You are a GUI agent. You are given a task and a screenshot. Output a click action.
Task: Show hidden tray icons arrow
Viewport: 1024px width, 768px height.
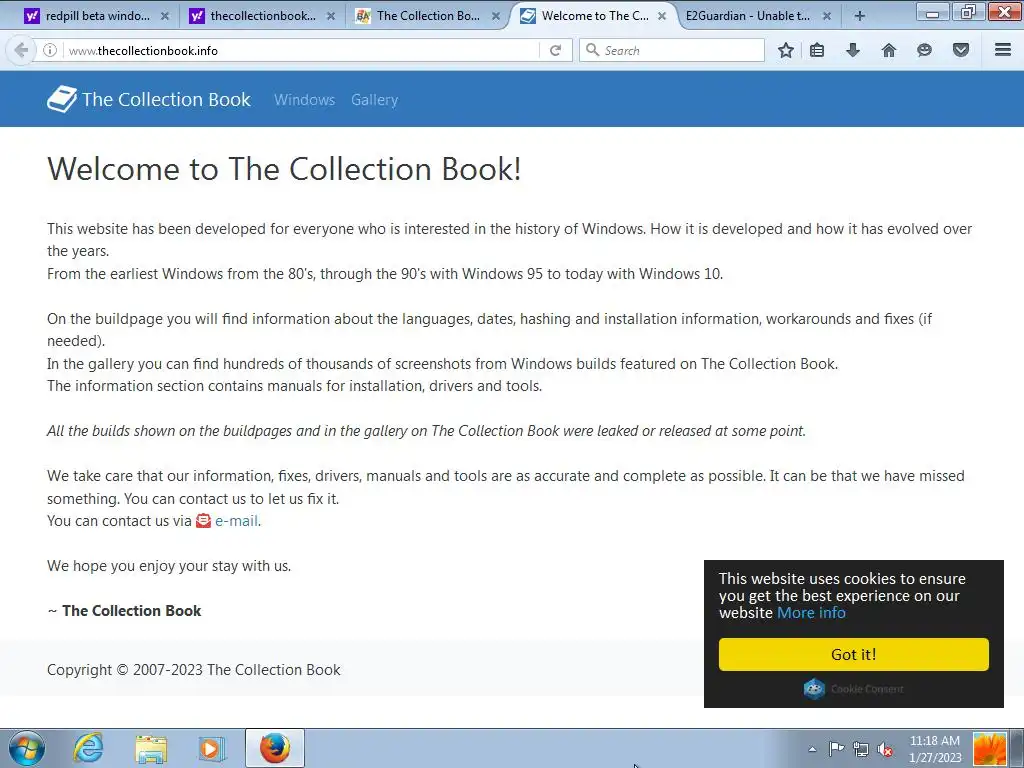[x=812, y=749]
